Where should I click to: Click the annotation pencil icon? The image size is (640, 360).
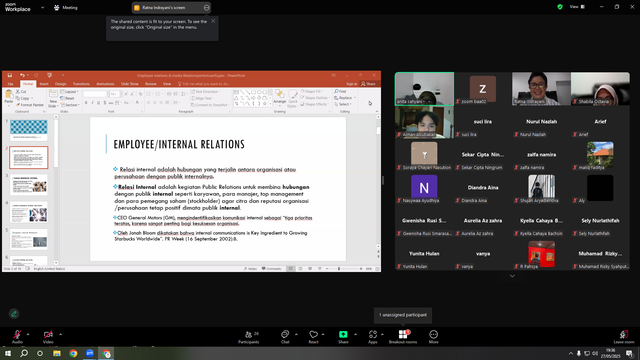[x=14, y=313]
